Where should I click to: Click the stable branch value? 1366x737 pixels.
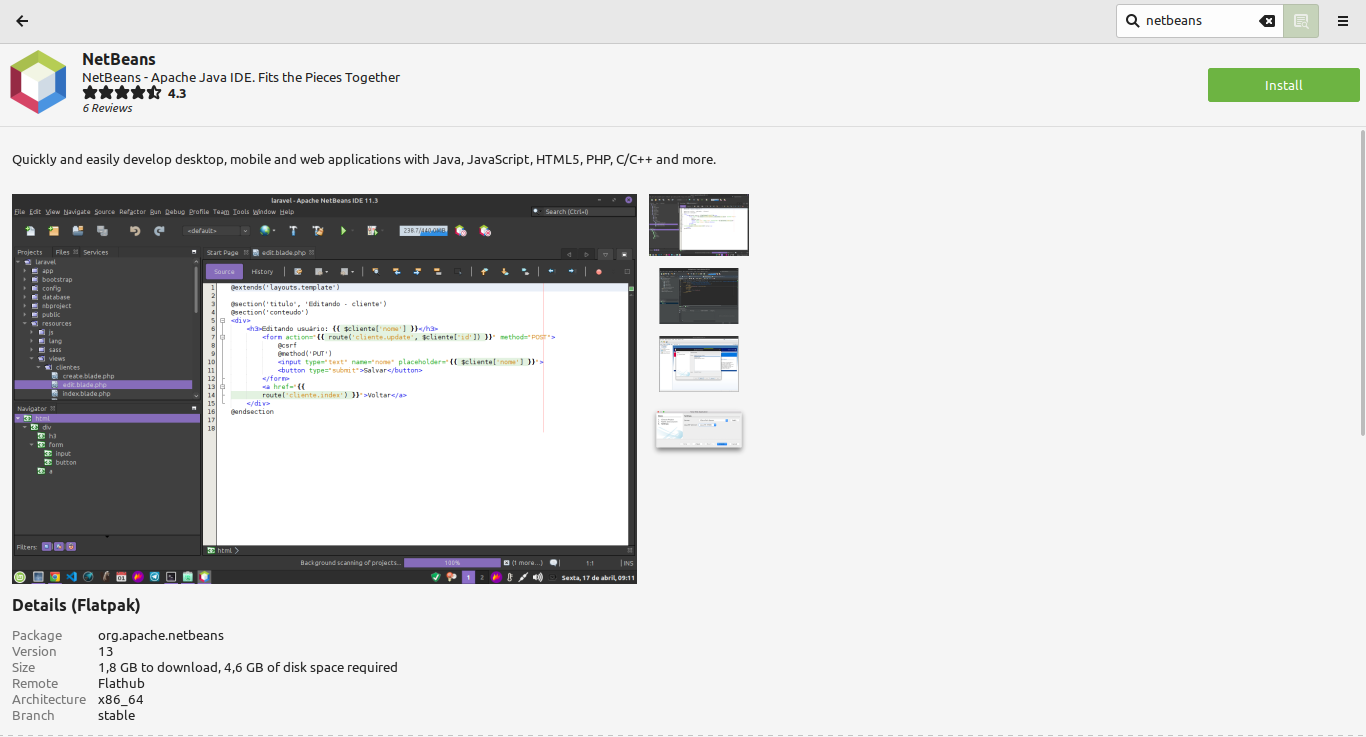[x=116, y=716]
